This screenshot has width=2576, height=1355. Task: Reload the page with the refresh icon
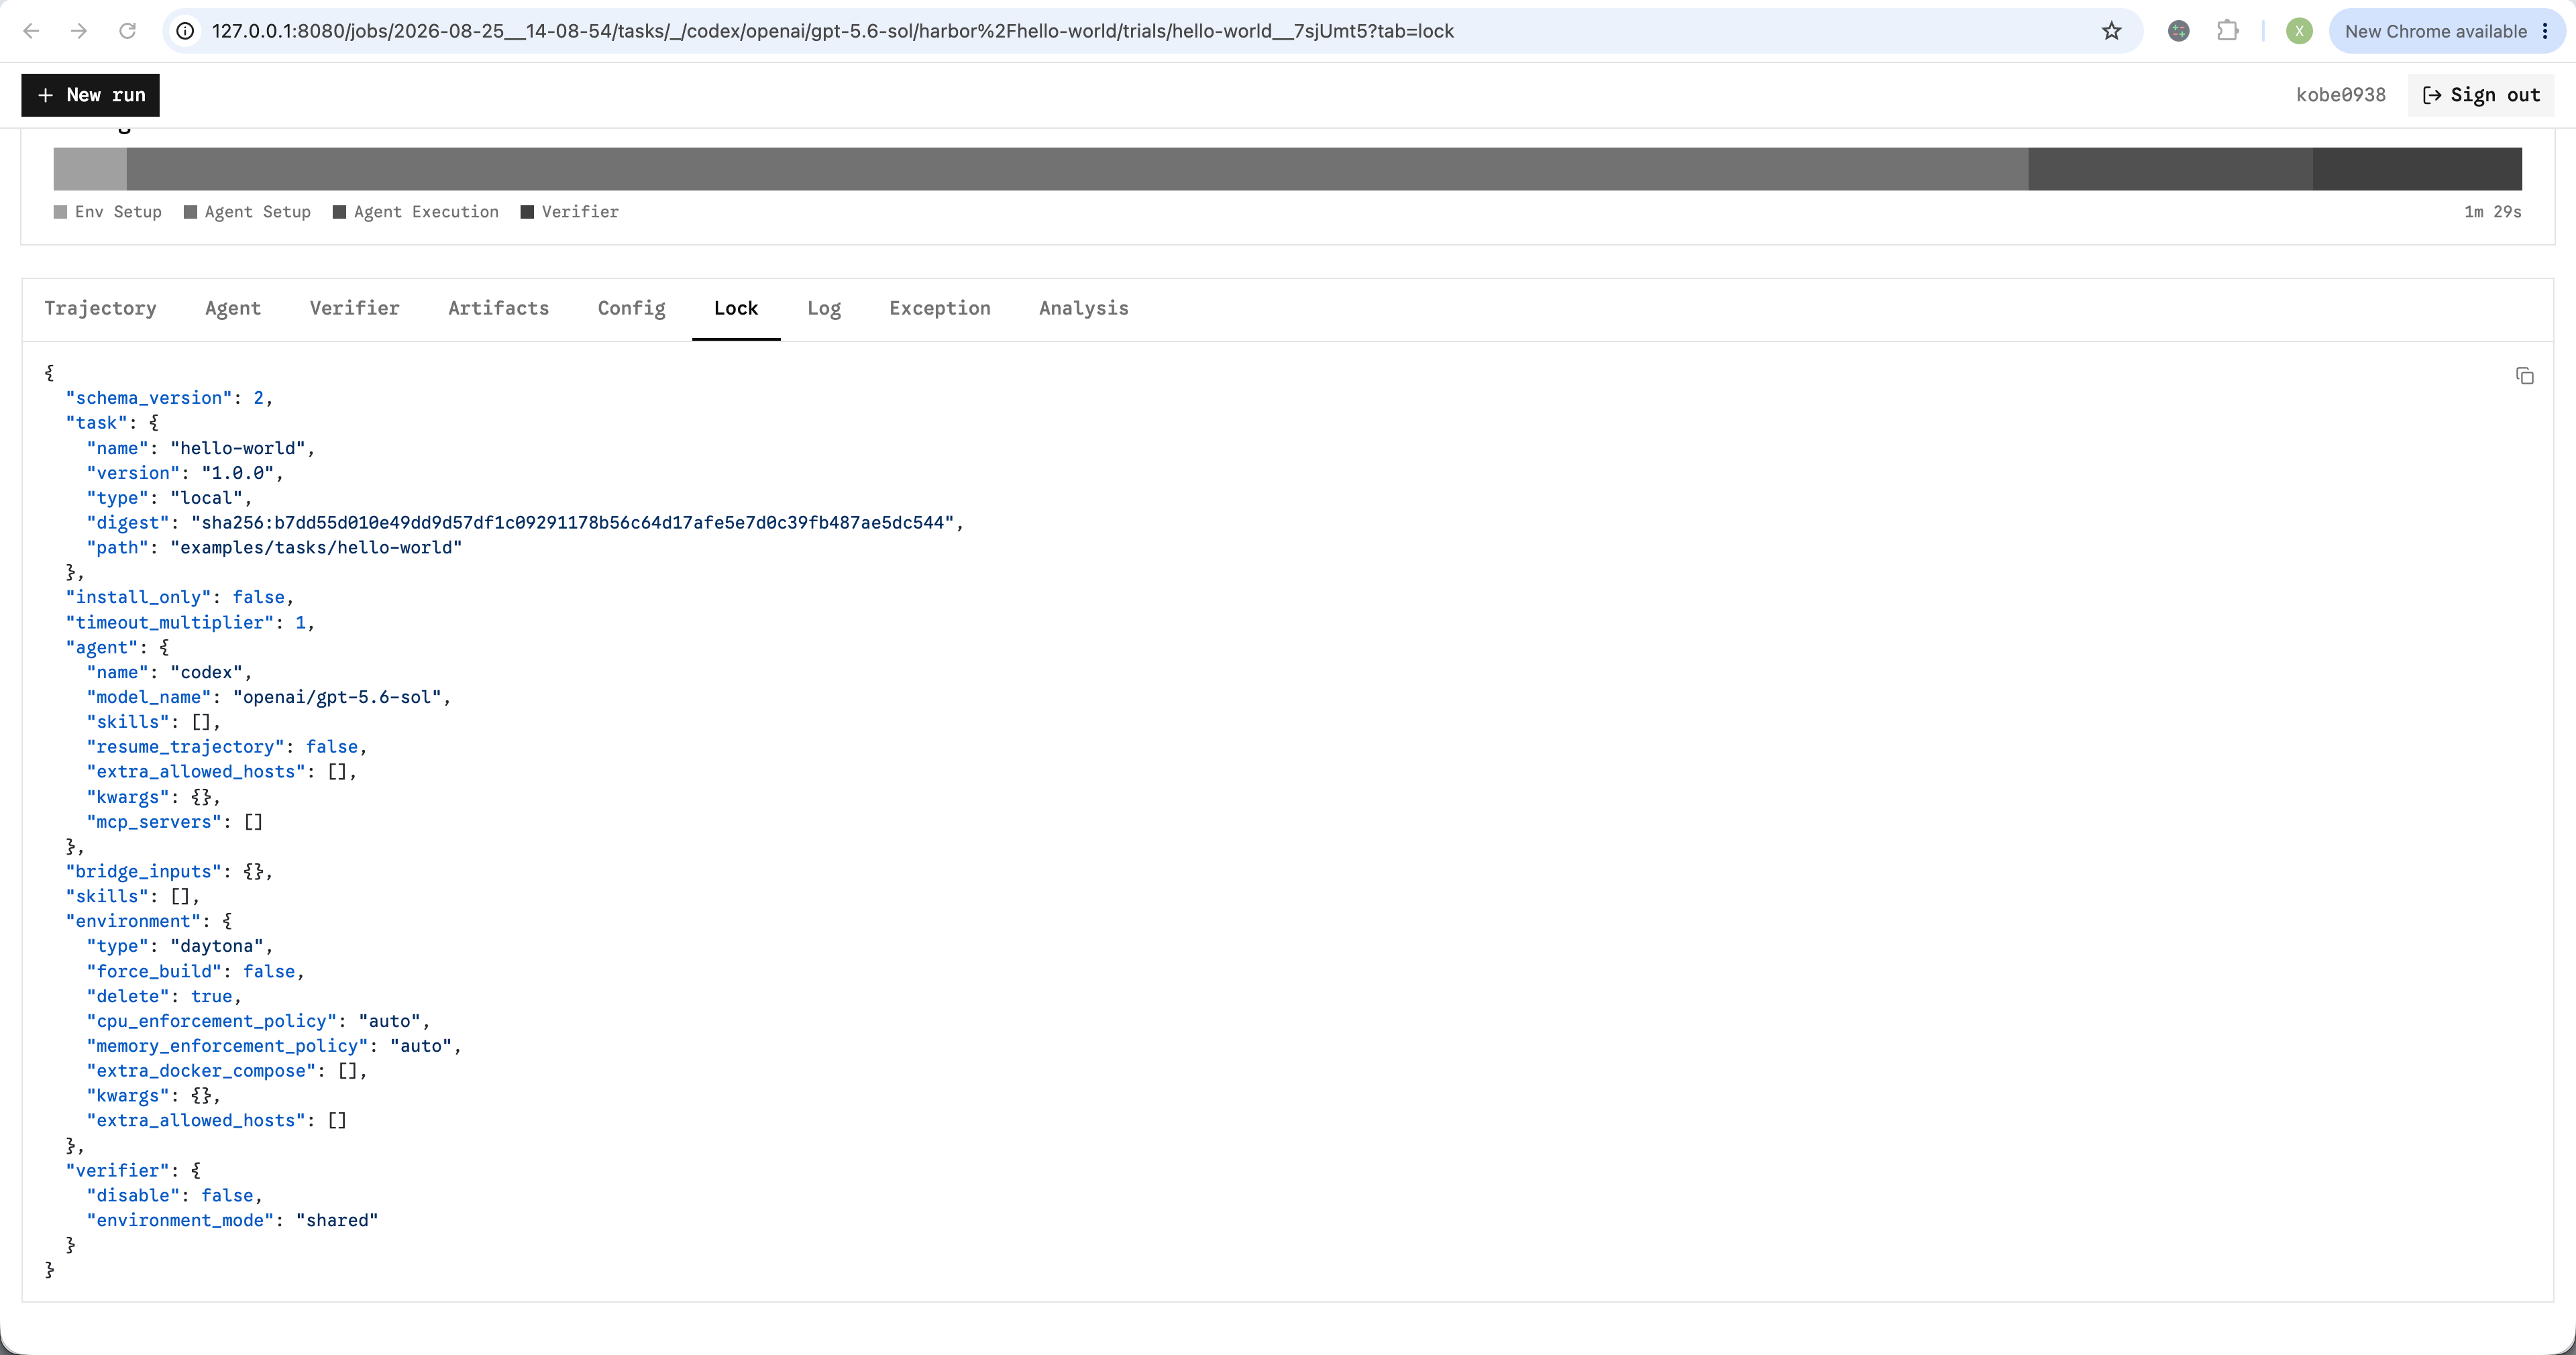tap(127, 31)
